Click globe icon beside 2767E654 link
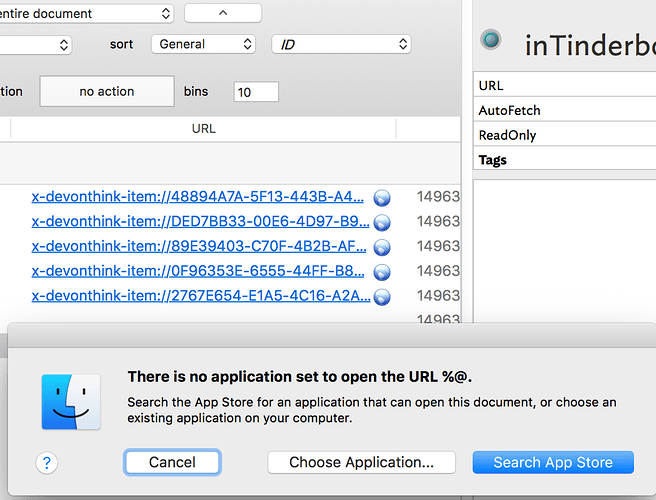Screen dimensions: 656x500 pos(382,297)
